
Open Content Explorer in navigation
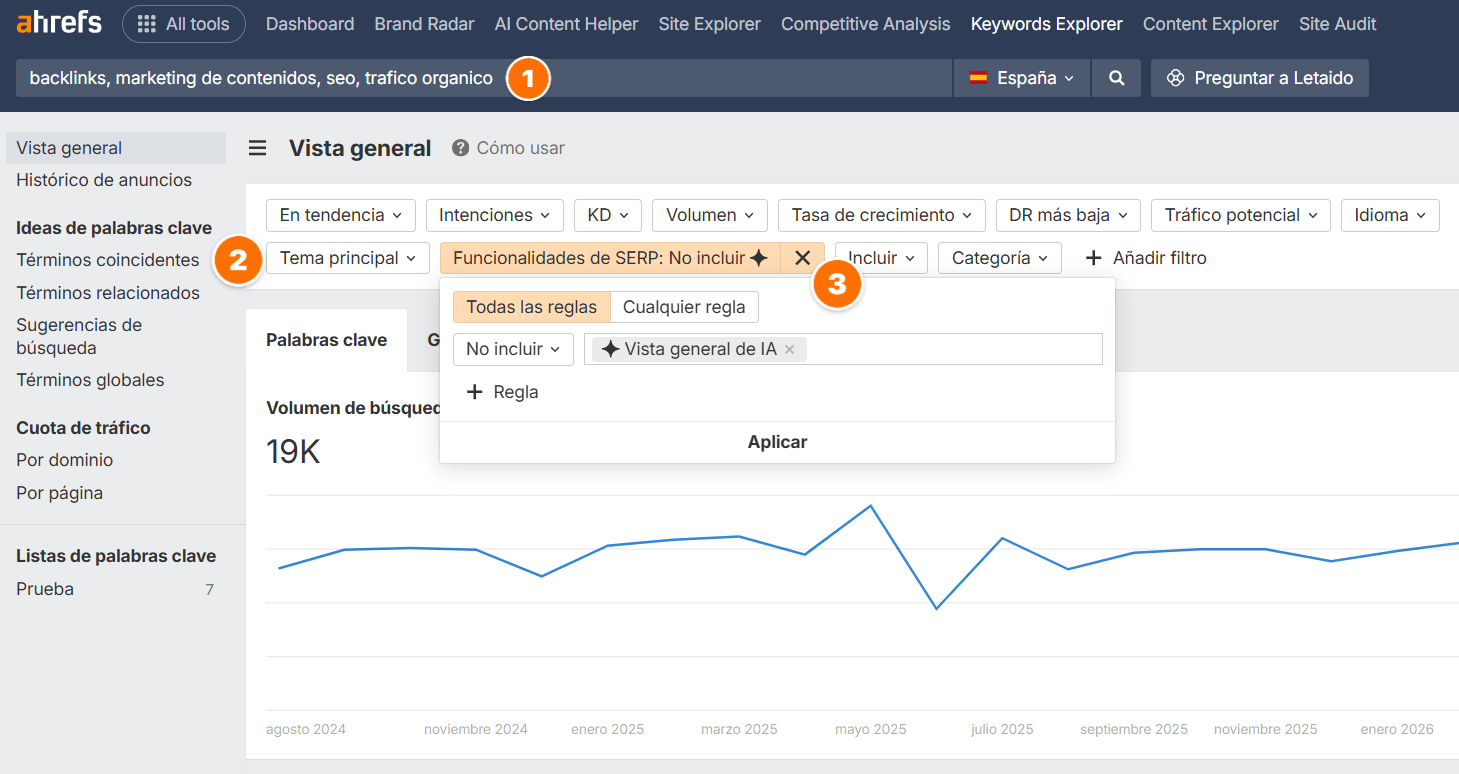point(1210,24)
